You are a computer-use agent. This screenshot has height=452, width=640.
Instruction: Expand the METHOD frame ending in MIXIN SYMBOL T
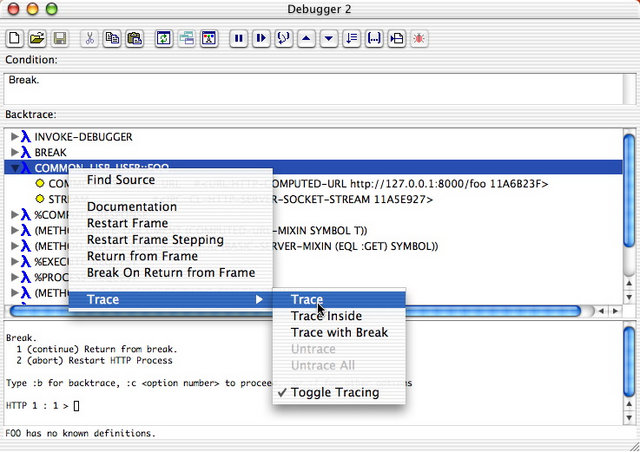(x=15, y=230)
